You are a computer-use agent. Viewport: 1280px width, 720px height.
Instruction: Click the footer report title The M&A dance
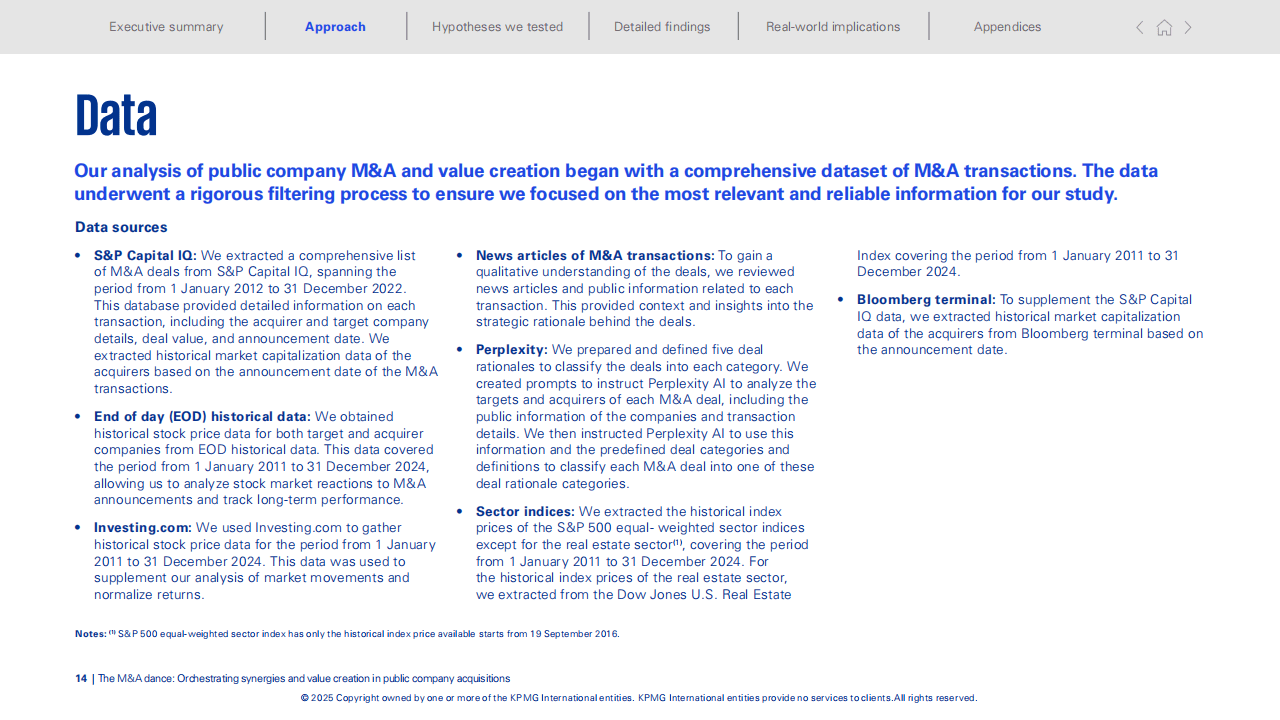[303, 678]
